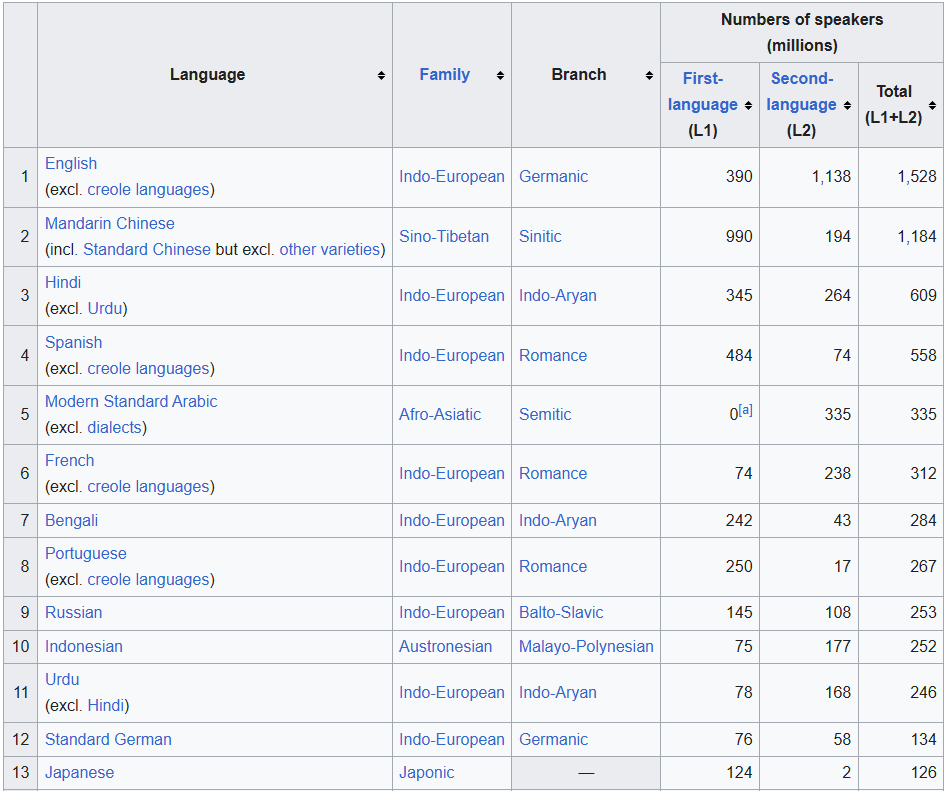945x791 pixels.
Task: Open the Portuguese language link
Action: pyautogui.click(x=86, y=553)
